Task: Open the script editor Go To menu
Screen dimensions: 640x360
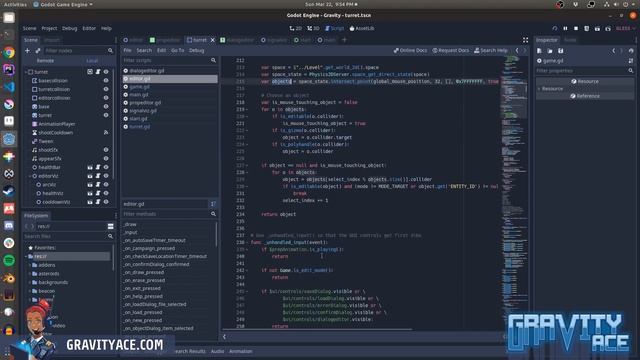Action: [x=178, y=51]
